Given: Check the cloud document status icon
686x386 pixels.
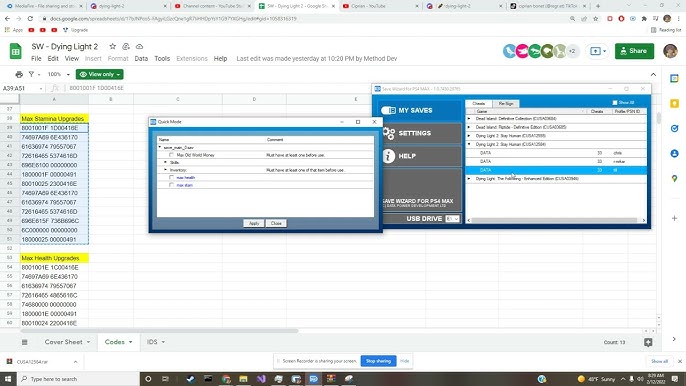Looking at the screenshot, I should (x=140, y=46).
